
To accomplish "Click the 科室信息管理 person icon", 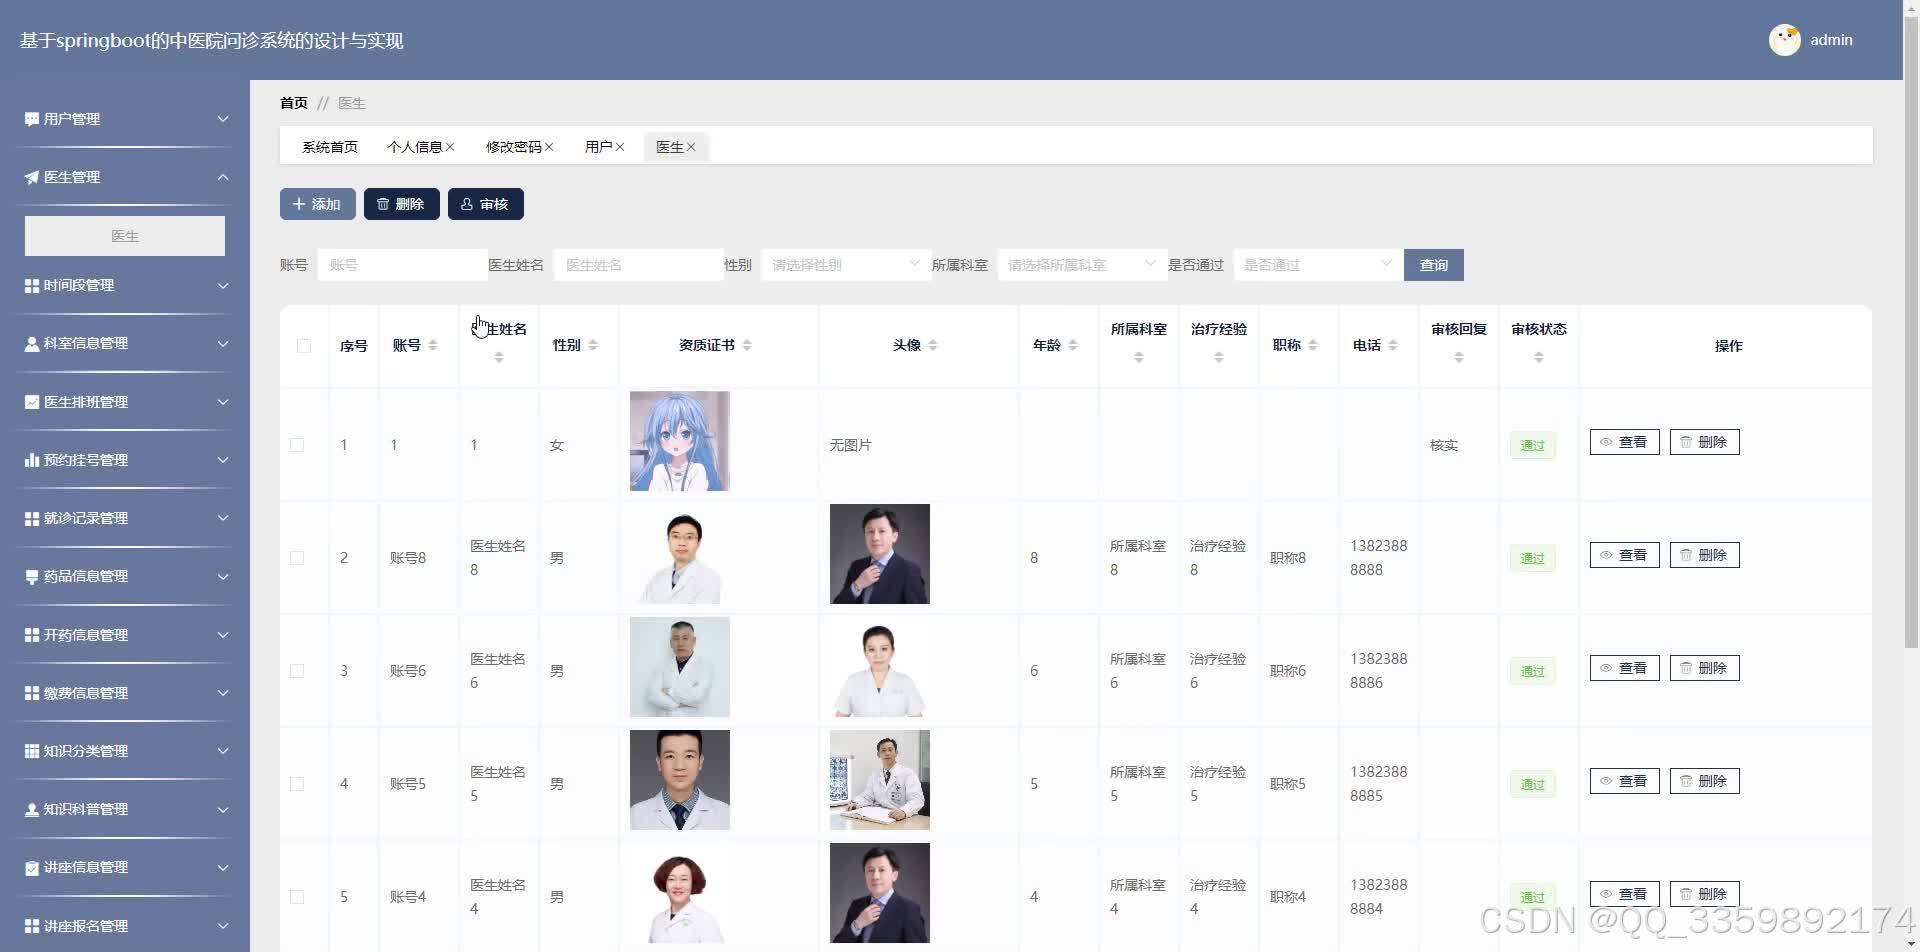I will (x=30, y=343).
